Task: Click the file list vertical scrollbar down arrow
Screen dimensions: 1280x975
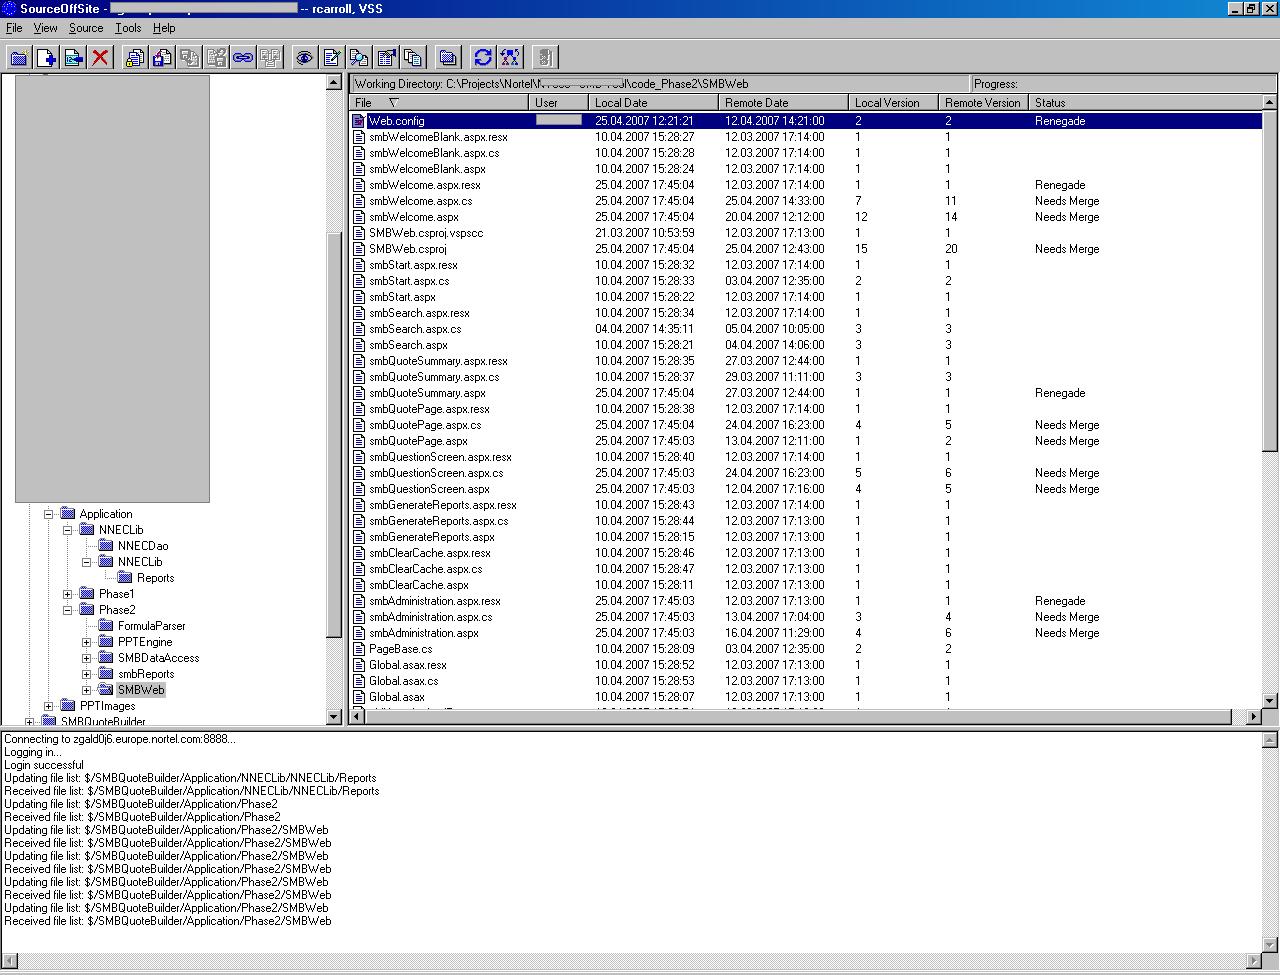Action: [x=1270, y=701]
